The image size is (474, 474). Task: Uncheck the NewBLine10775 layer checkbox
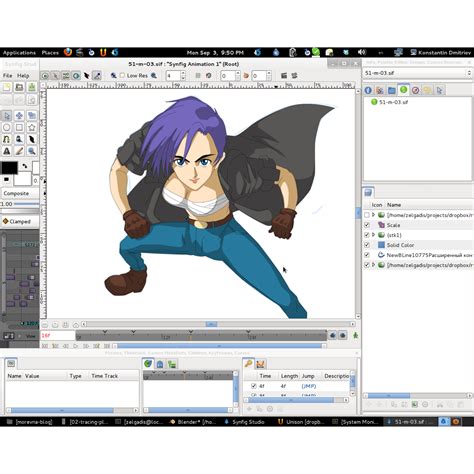click(x=367, y=255)
